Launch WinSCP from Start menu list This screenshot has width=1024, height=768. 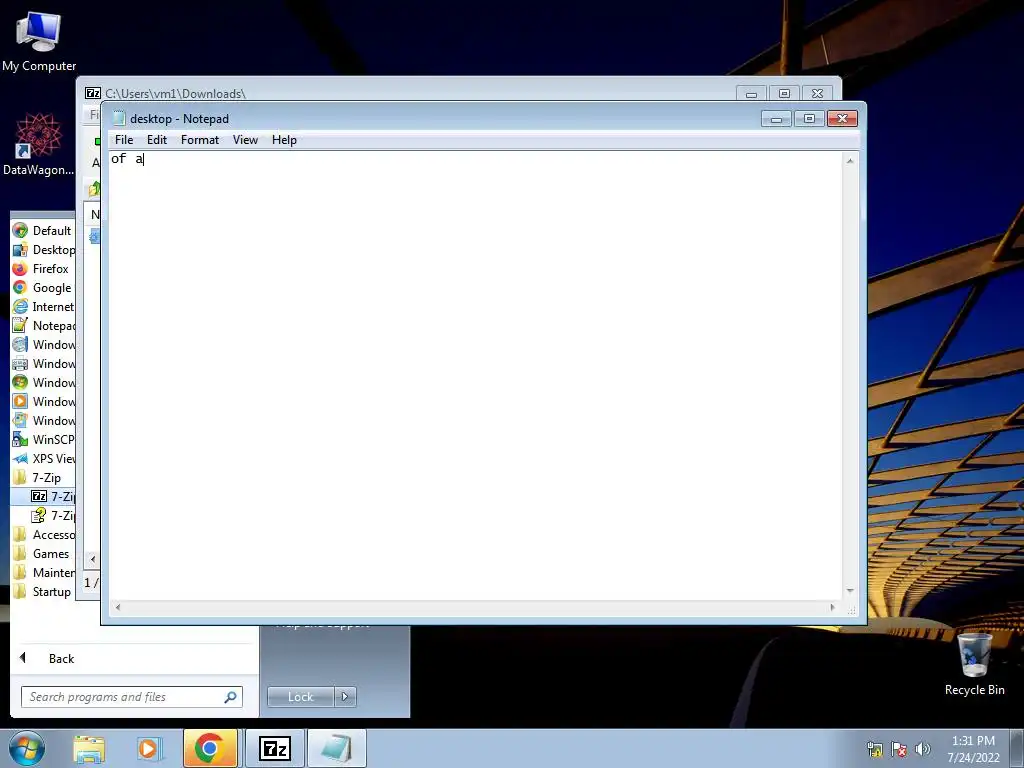click(x=43, y=440)
